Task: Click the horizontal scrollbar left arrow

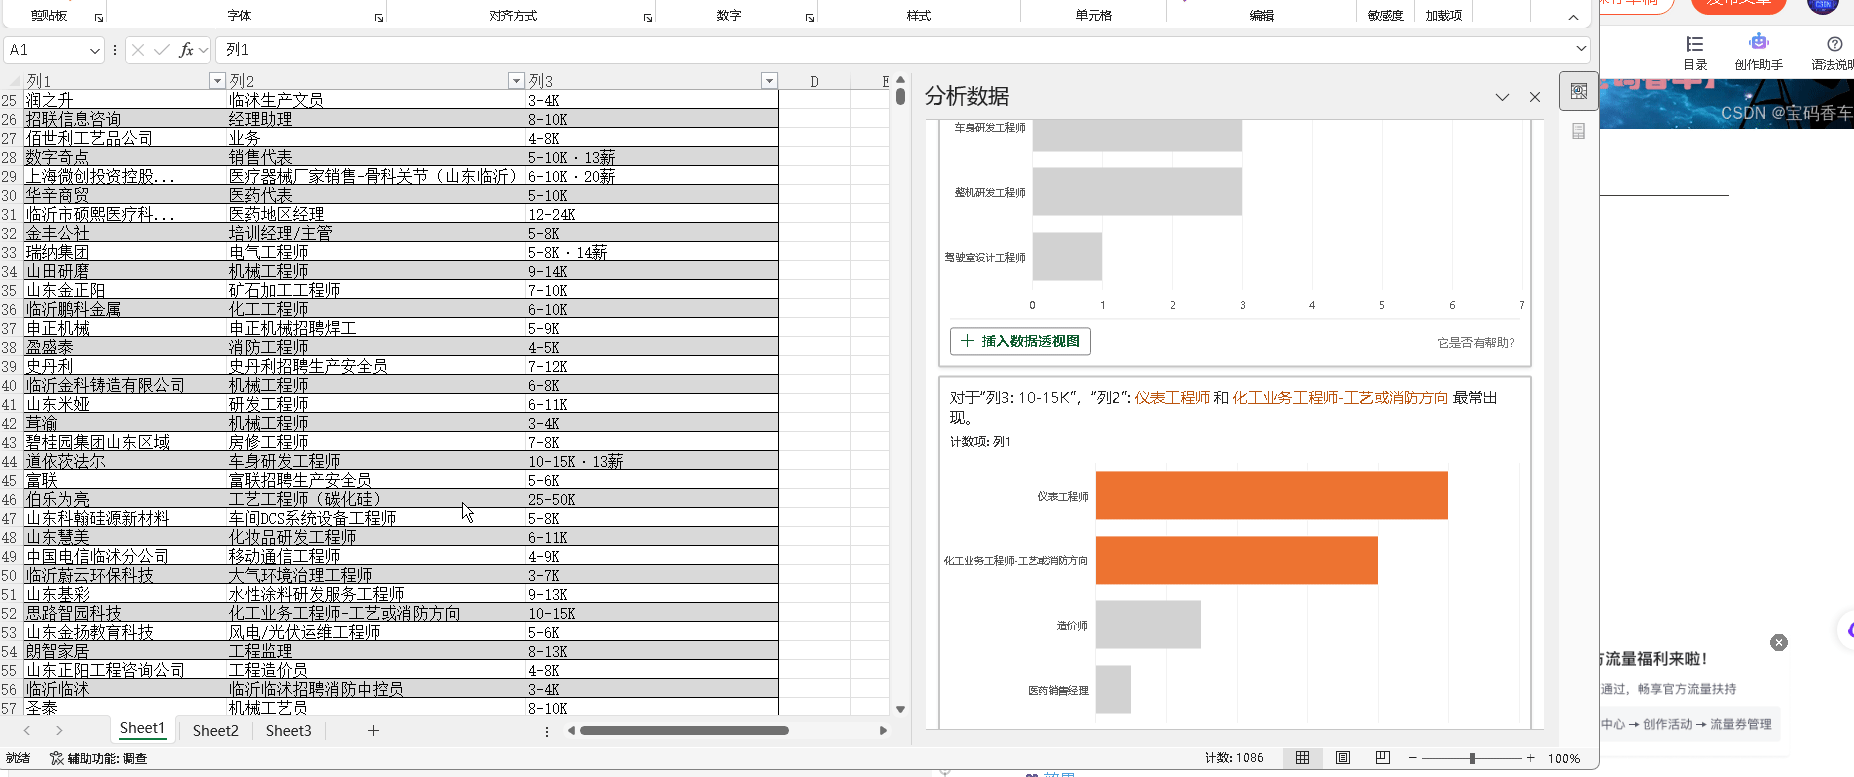Action: (571, 731)
